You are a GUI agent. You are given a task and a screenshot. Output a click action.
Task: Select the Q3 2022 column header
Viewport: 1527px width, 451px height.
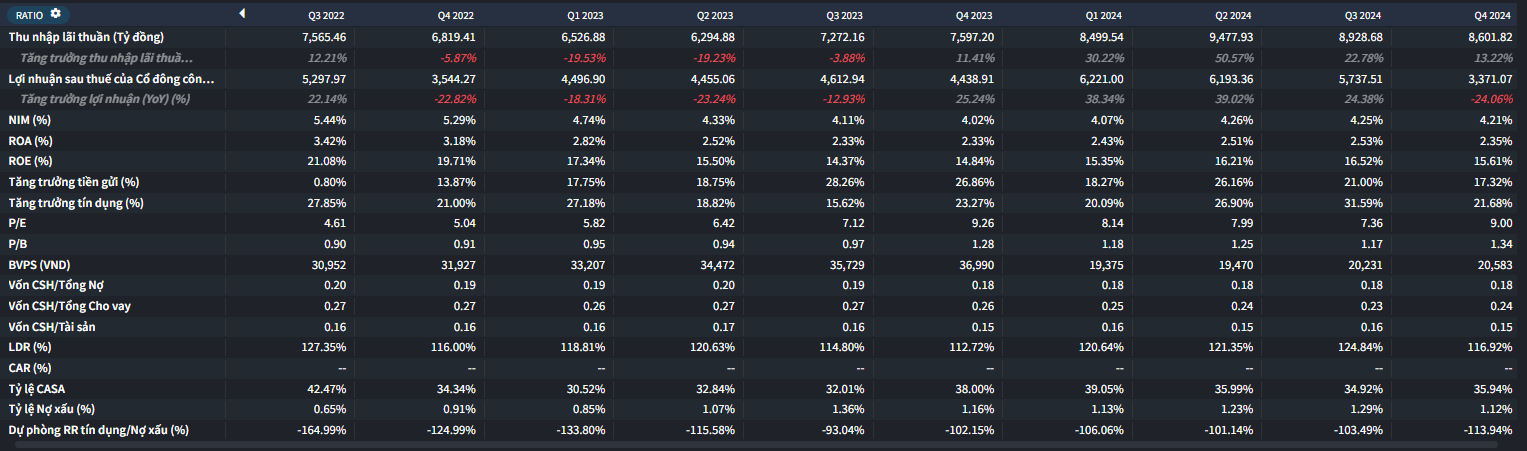[x=328, y=16]
